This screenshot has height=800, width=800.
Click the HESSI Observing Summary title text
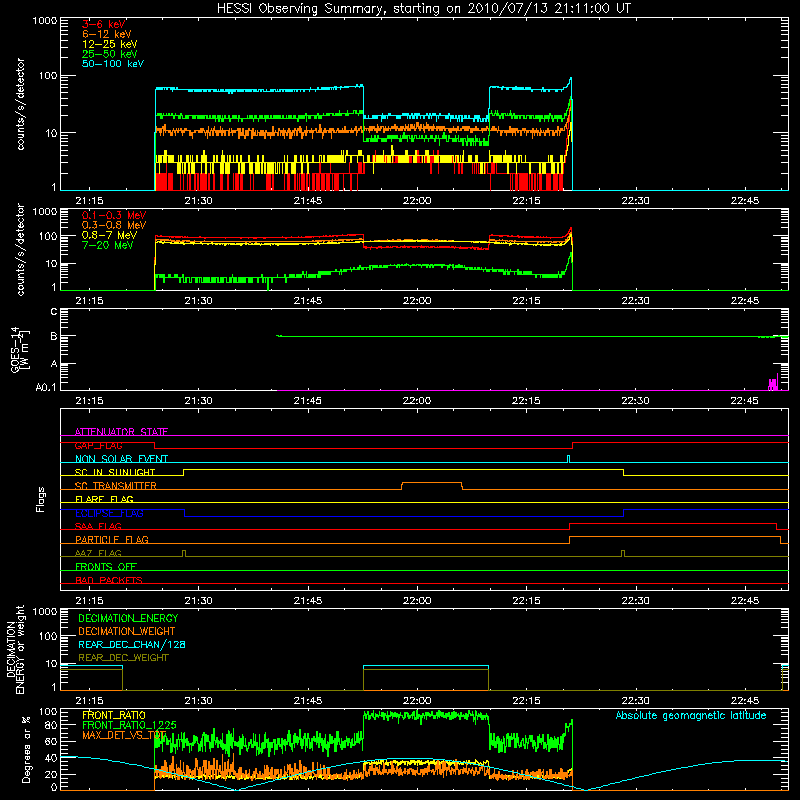tap(424, 8)
